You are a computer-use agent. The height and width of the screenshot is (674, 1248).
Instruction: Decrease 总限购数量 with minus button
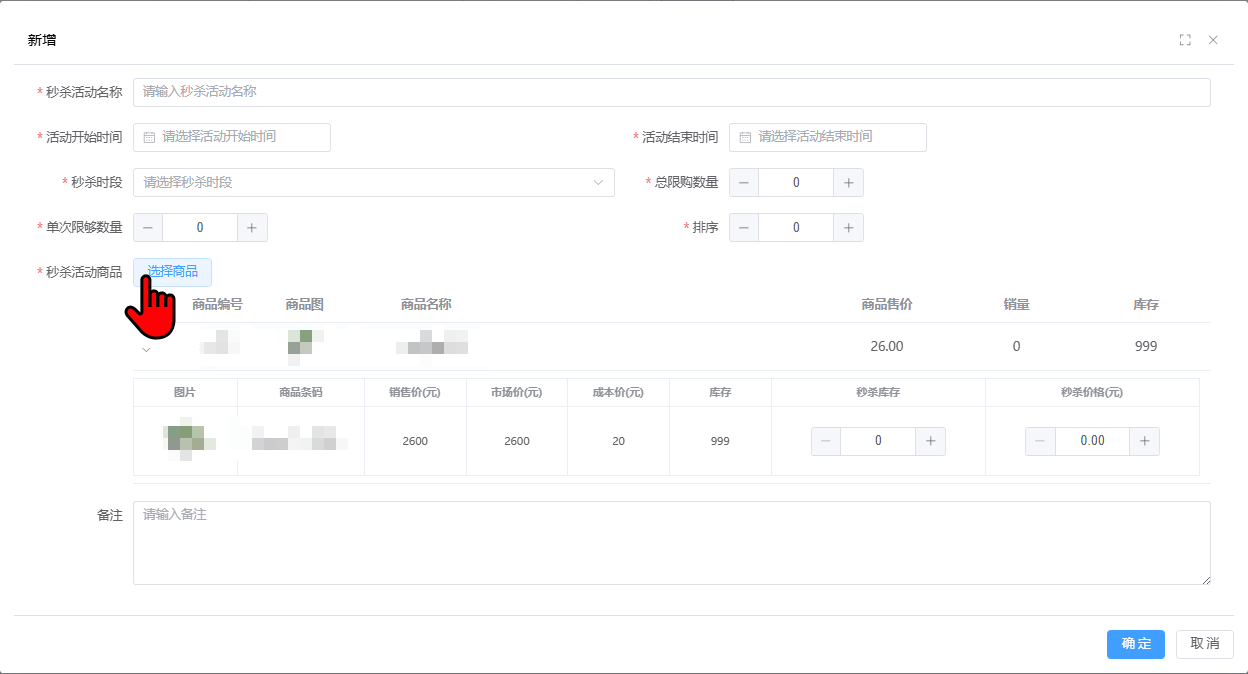point(744,183)
